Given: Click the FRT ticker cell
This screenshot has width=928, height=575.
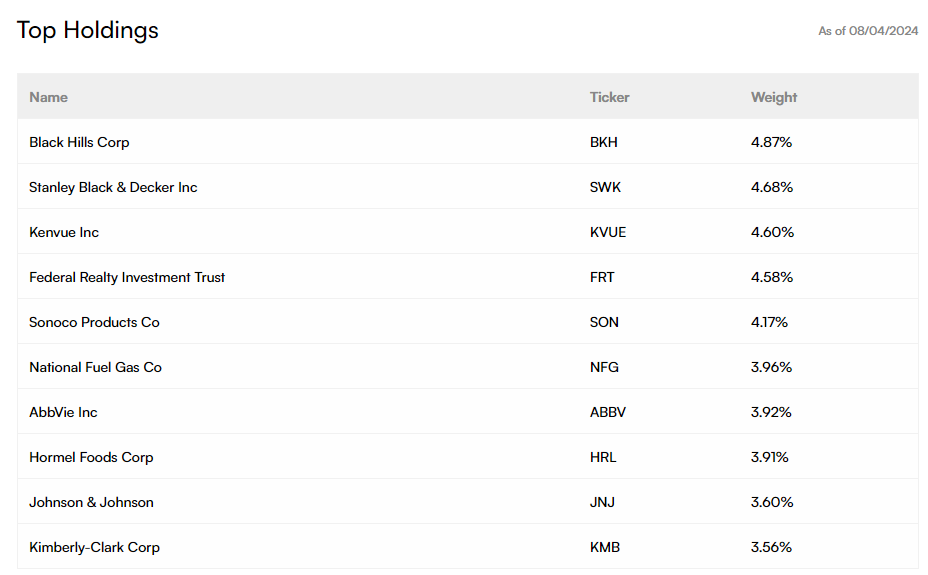Looking at the screenshot, I should pyautogui.click(x=602, y=277).
